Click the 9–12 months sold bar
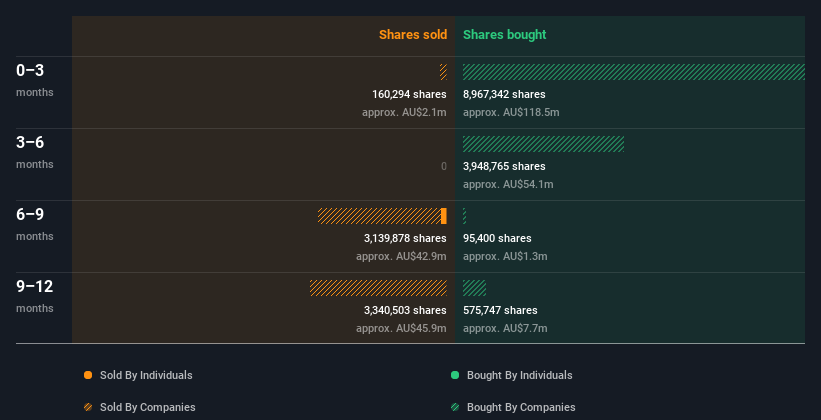The height and width of the screenshot is (420, 821). coord(379,288)
